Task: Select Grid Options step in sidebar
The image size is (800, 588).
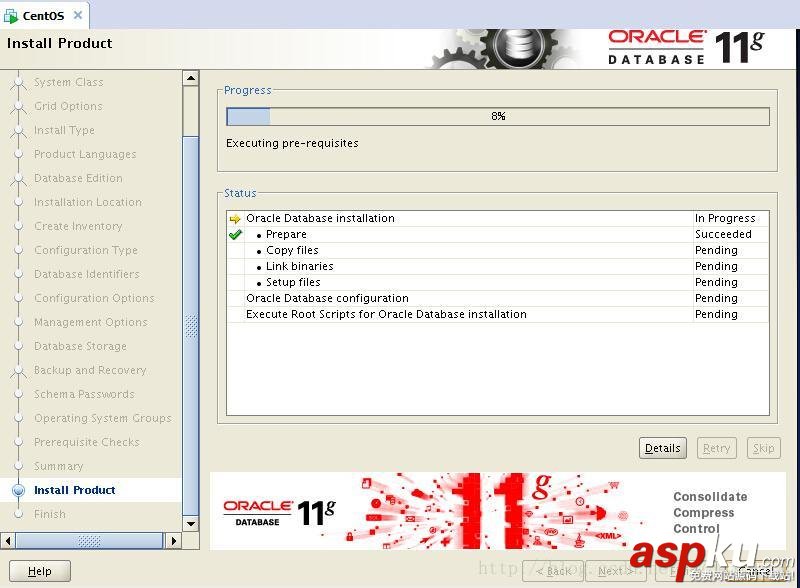Action: click(x=68, y=106)
